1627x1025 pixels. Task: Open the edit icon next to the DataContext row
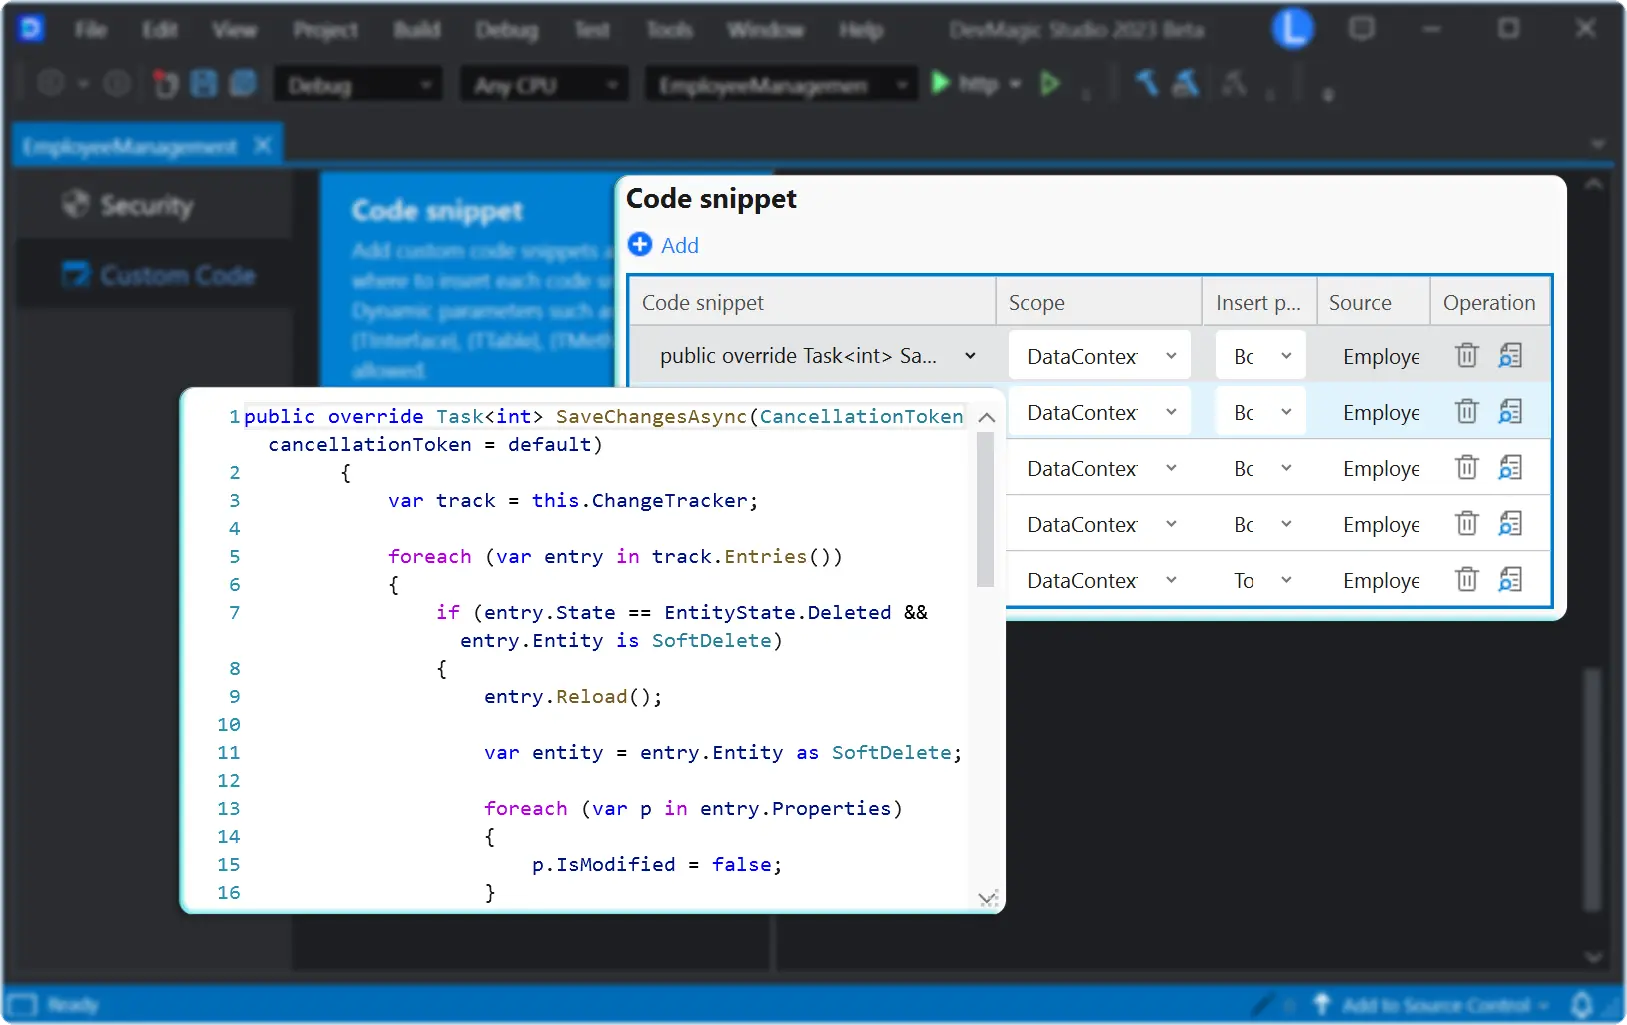tap(1511, 355)
